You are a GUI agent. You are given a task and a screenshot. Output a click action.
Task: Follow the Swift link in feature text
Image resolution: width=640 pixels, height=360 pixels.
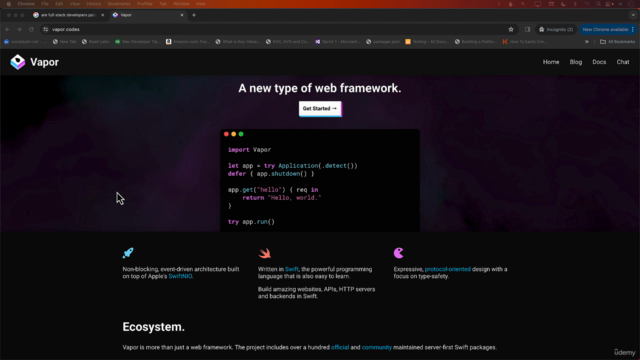tap(291, 269)
